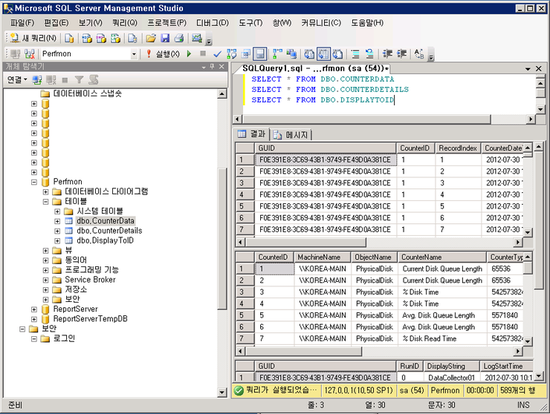
Task: Comment out the selected lines
Action: point(355,54)
